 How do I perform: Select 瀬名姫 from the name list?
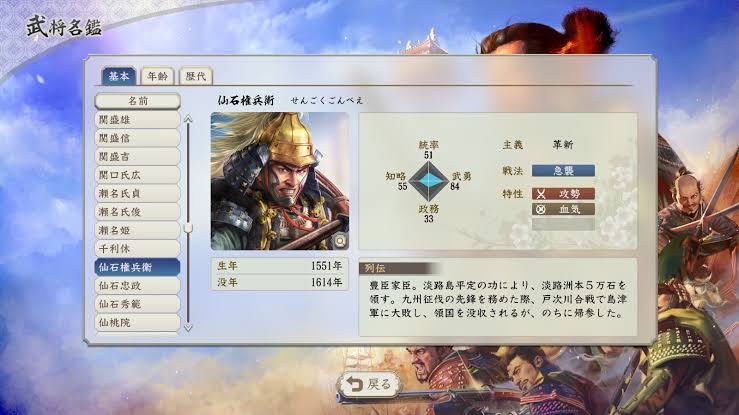point(138,230)
